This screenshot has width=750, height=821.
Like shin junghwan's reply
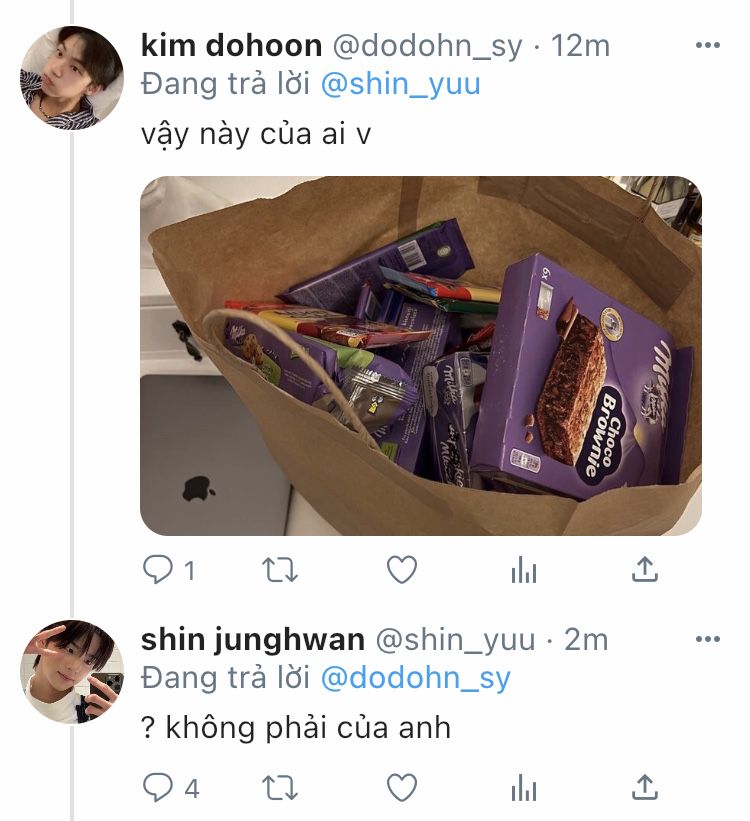[402, 787]
